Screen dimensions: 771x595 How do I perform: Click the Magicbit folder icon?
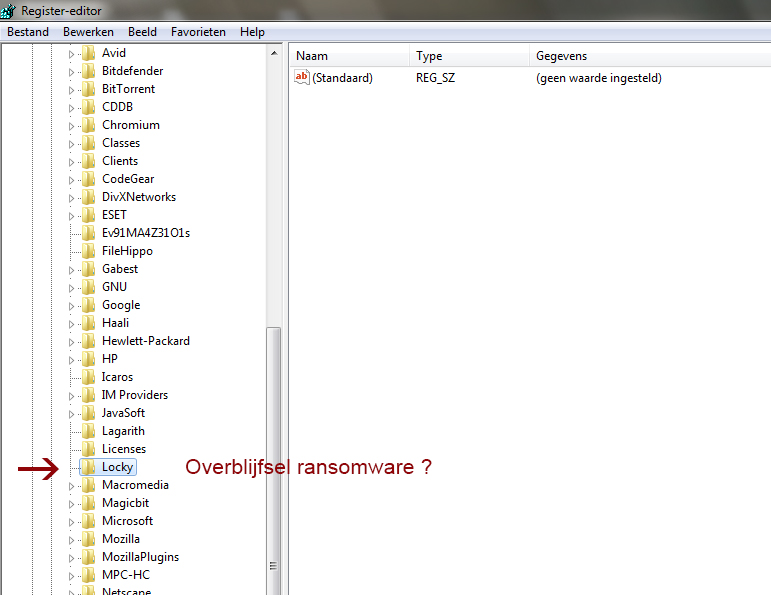click(89, 503)
